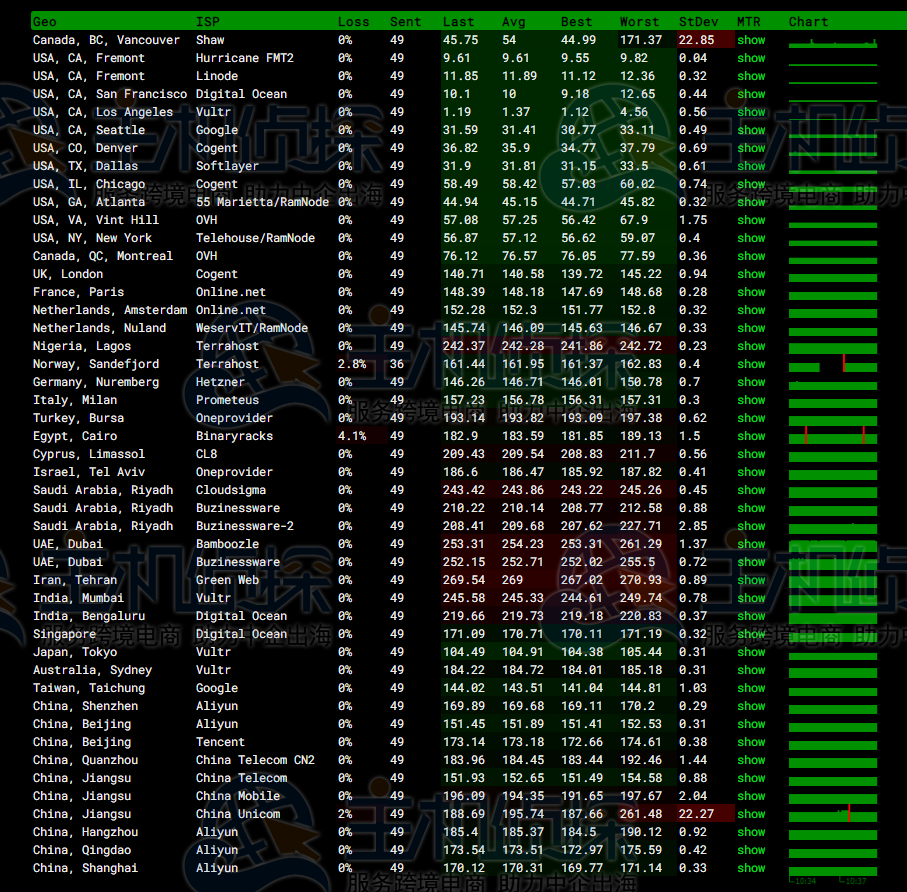The image size is (907, 892).
Task: Click the Egypt, Cairo latency chart
Action: click(x=833, y=436)
